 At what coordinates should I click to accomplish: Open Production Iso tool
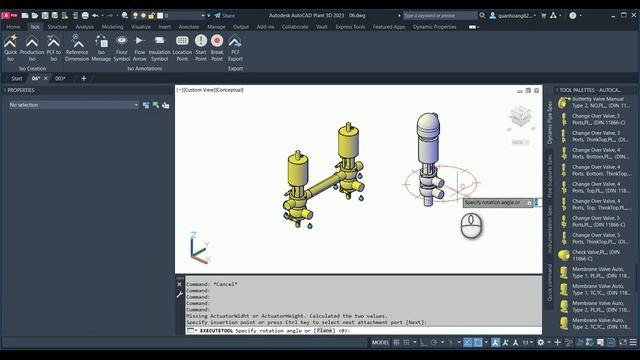point(32,48)
